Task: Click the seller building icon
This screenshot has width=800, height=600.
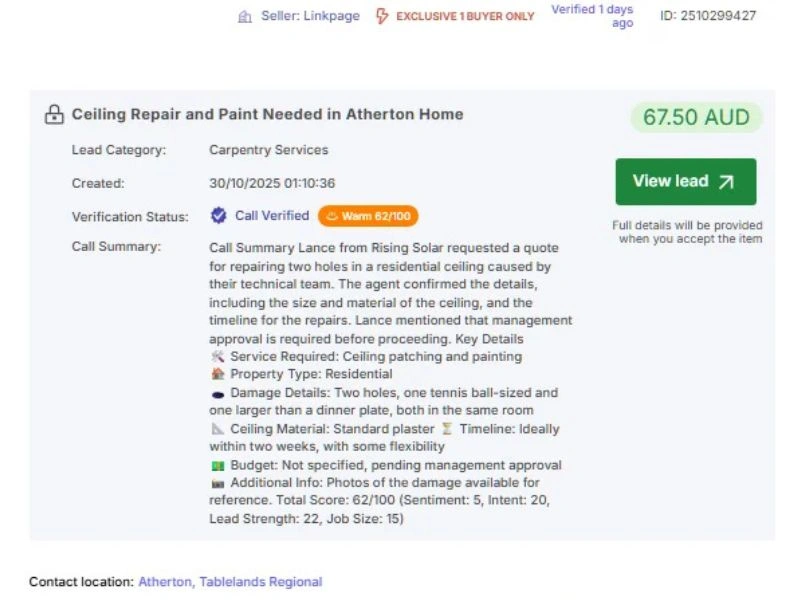Action: [245, 17]
